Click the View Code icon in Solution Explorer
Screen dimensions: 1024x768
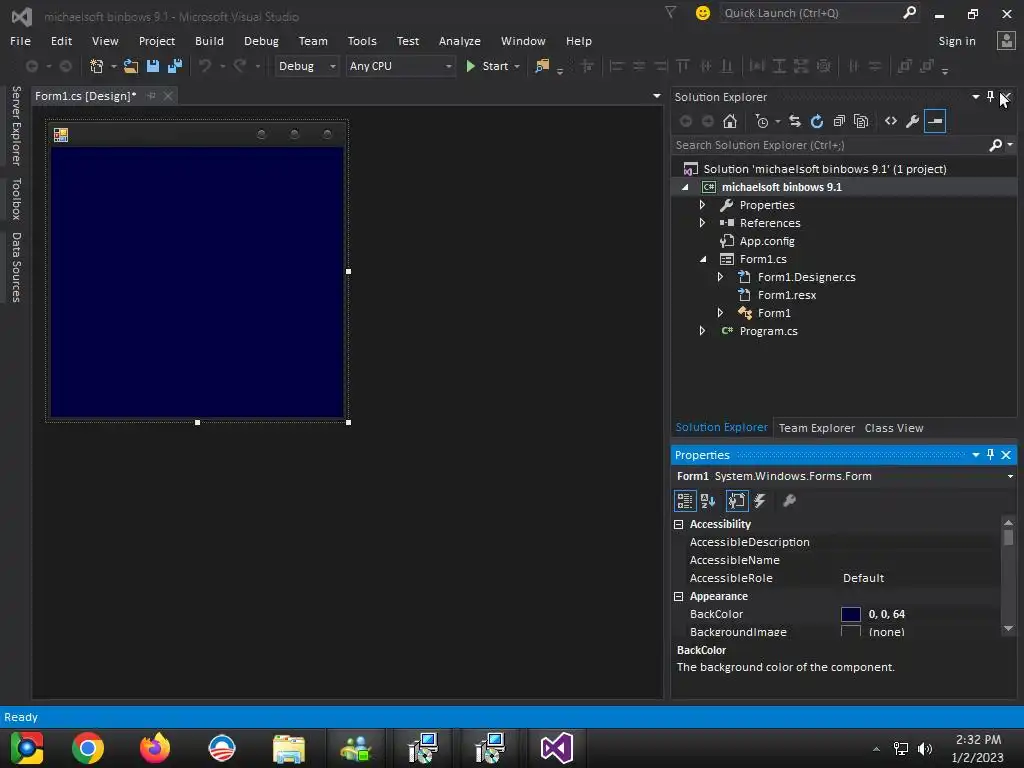pyautogui.click(x=891, y=121)
